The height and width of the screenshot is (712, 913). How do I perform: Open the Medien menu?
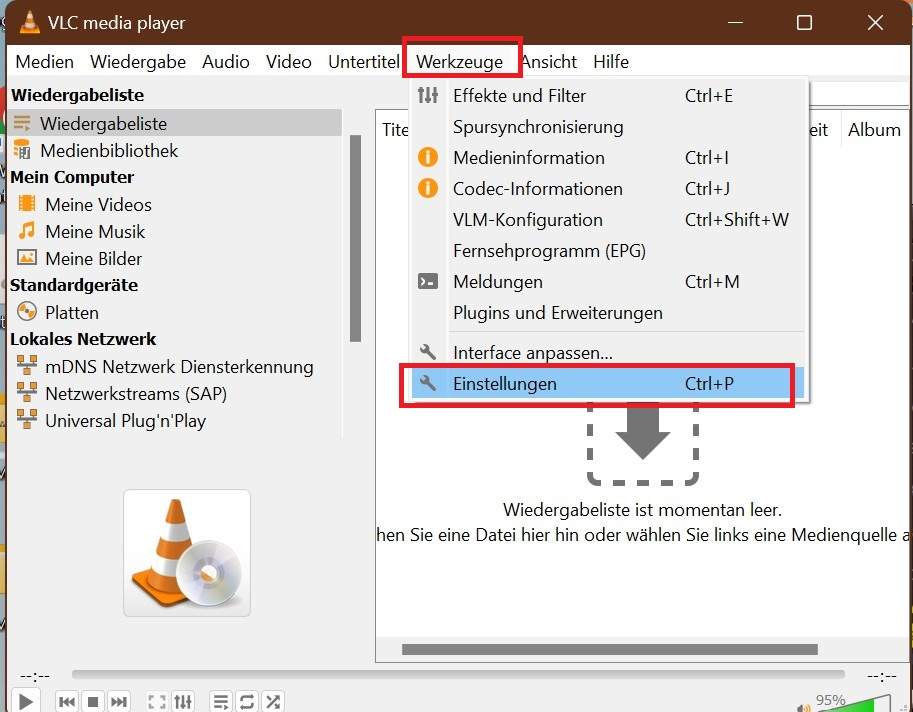(x=44, y=61)
